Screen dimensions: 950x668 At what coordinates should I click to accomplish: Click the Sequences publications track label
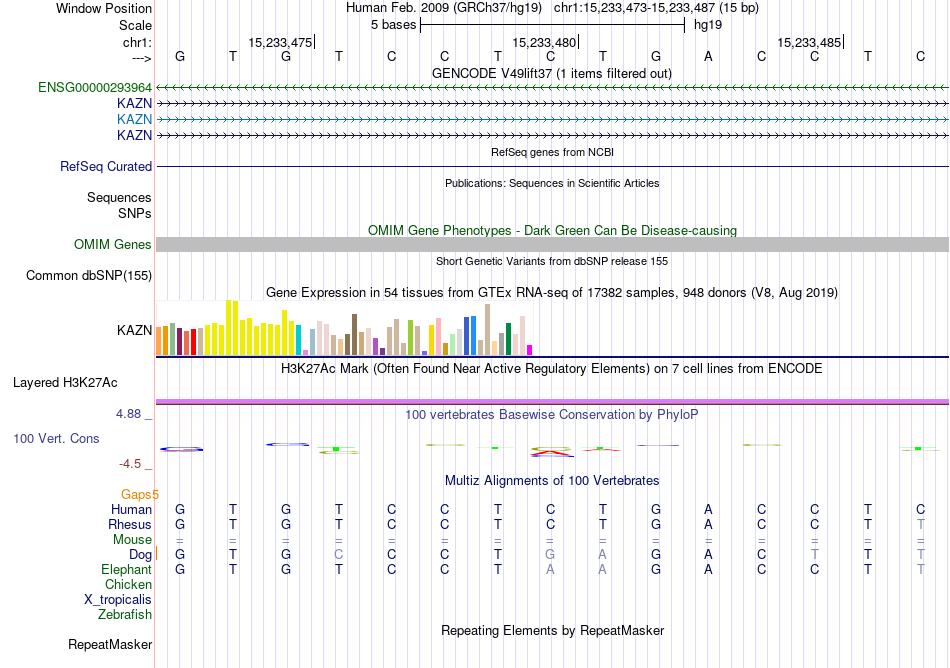coord(119,197)
